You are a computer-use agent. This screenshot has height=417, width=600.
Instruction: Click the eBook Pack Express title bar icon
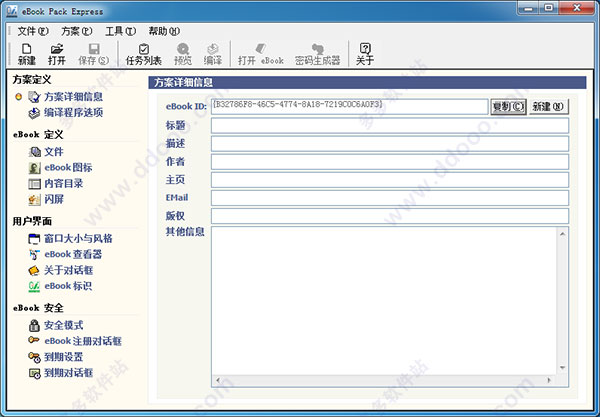(11, 11)
